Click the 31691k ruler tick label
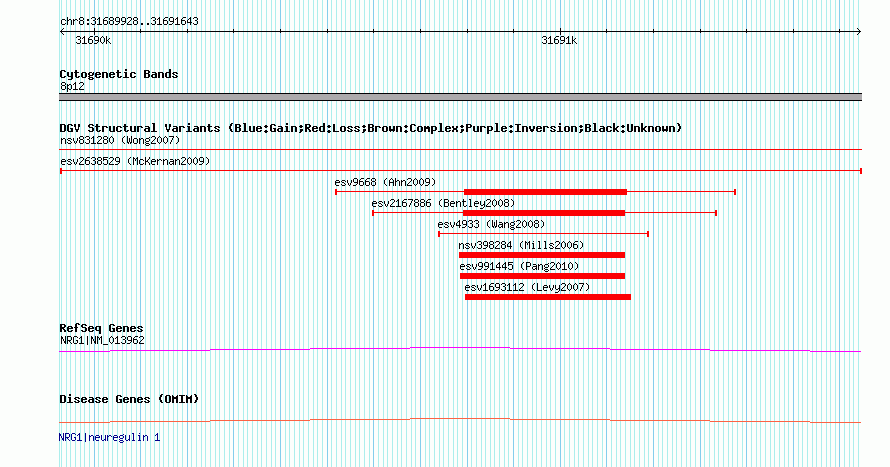The width and height of the screenshot is (890, 467). [x=559, y=40]
